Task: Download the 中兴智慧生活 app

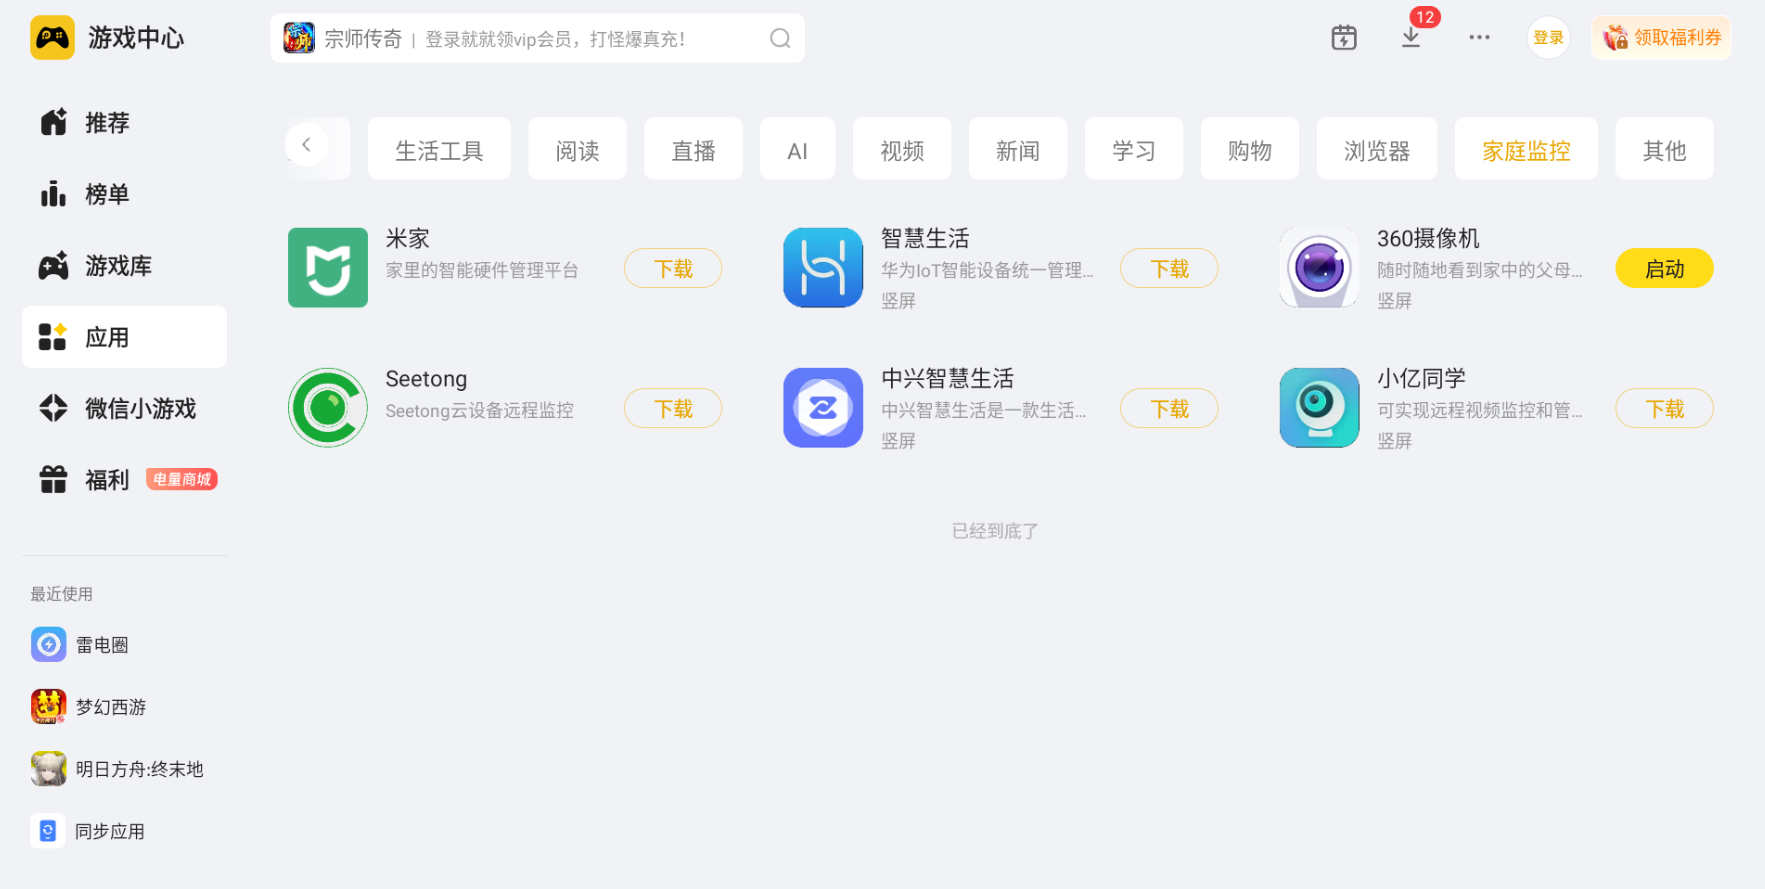Action: [1169, 408]
